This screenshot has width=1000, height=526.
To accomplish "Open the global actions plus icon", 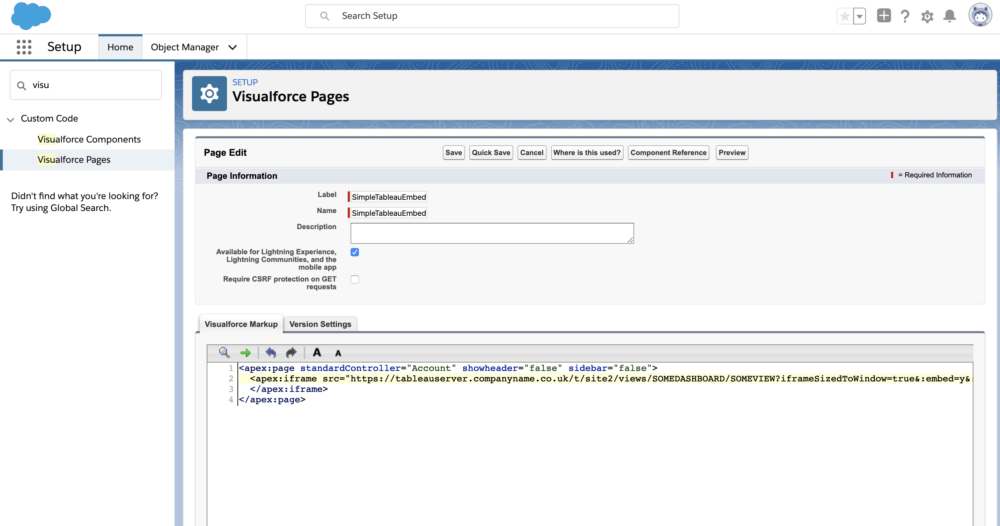I will click(883, 16).
